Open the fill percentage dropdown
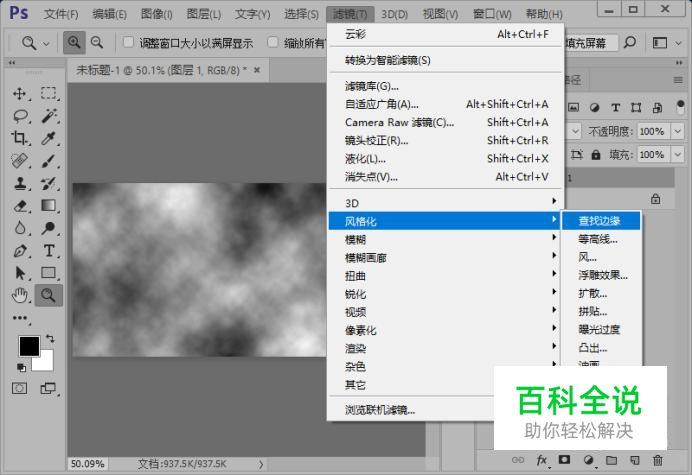The height and width of the screenshot is (475, 692). (x=677, y=155)
